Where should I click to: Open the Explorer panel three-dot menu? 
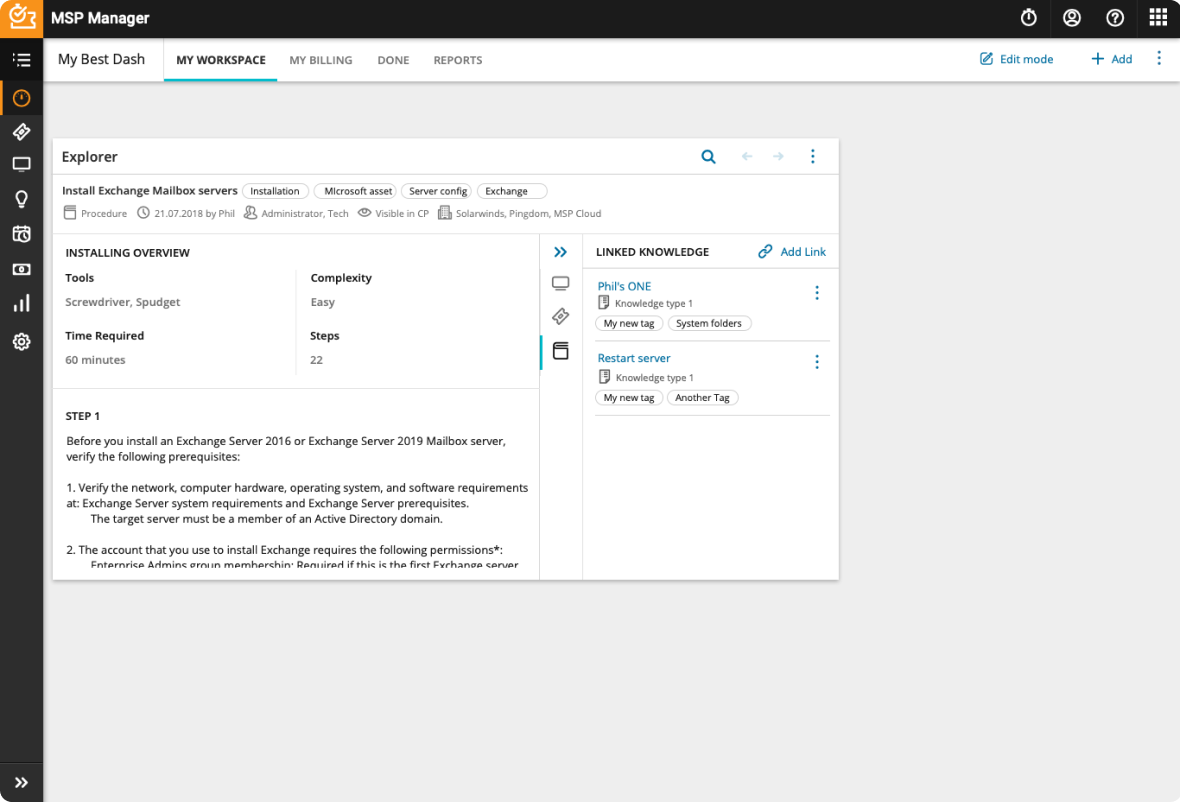click(x=813, y=156)
